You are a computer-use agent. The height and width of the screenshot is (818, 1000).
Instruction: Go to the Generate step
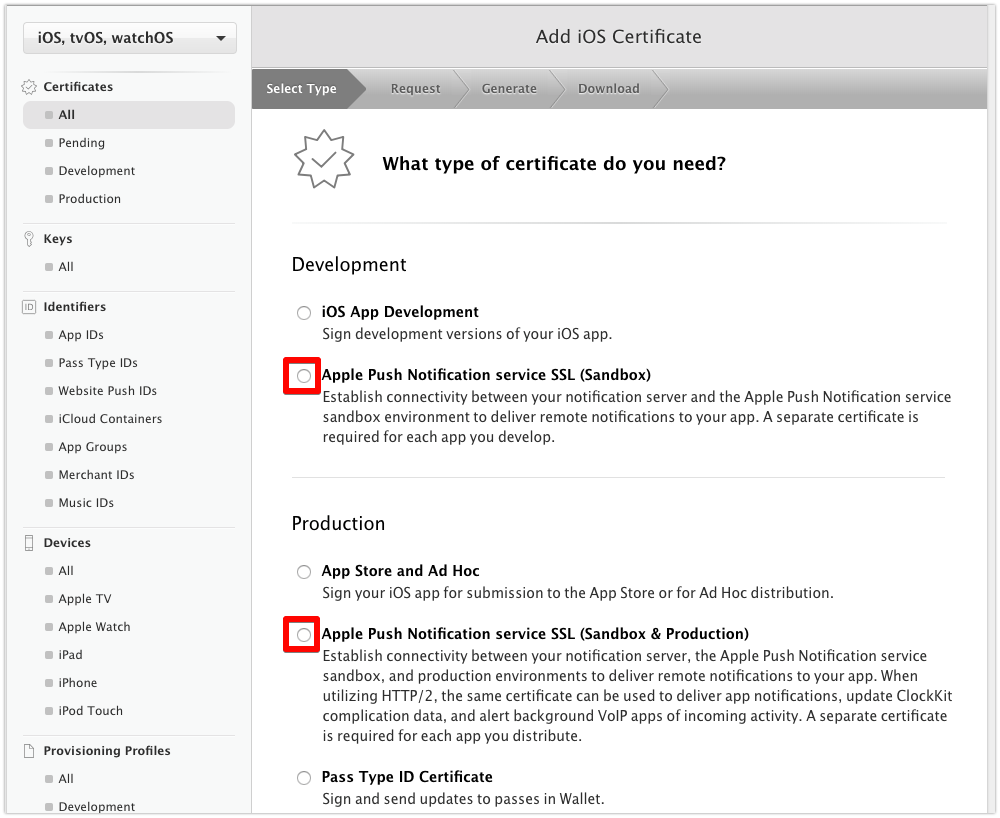tap(509, 89)
